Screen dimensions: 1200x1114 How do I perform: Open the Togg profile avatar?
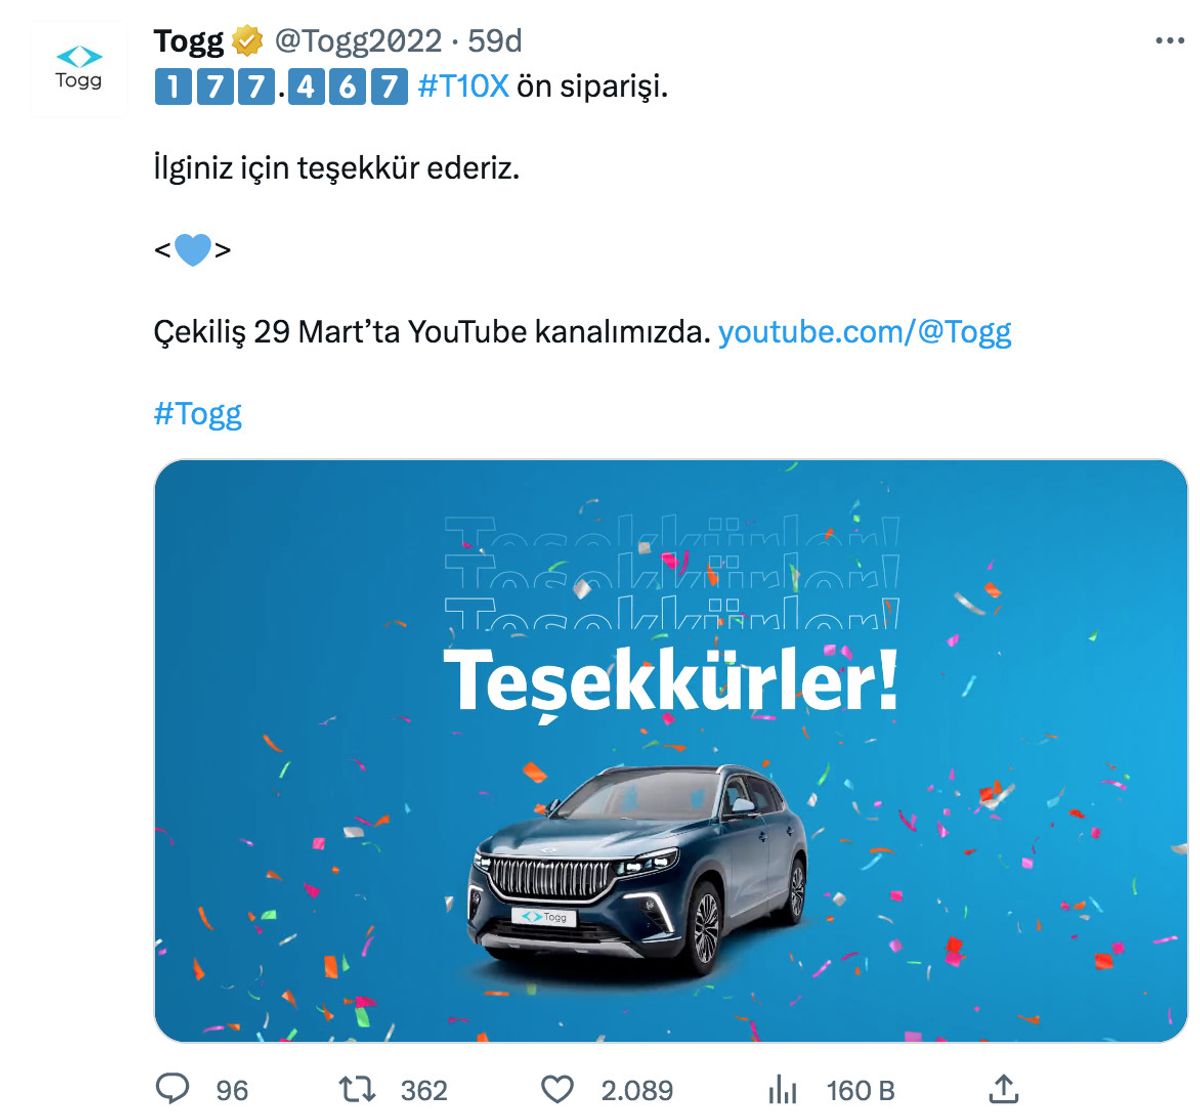[x=78, y=69]
